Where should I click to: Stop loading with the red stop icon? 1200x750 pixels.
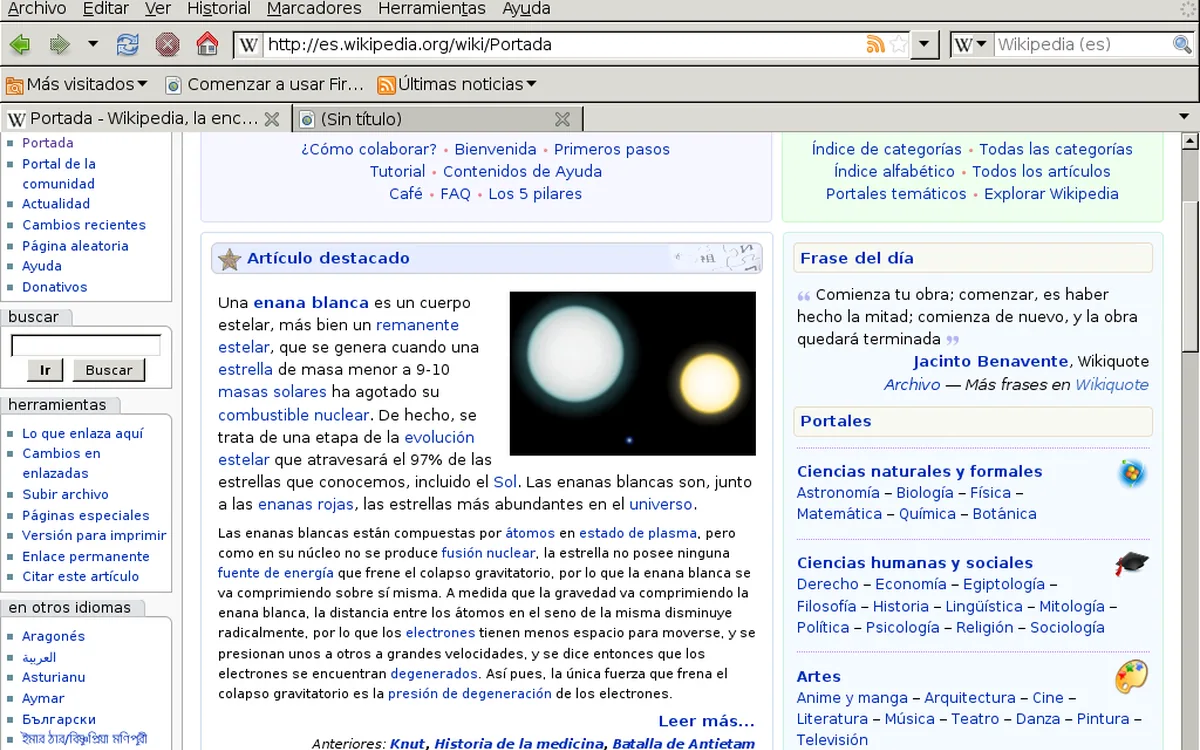coord(167,44)
